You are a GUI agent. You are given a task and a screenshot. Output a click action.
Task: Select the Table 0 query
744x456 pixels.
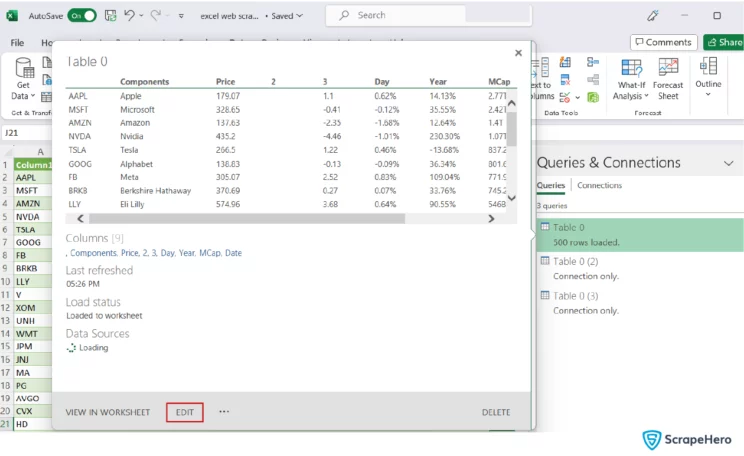640,235
